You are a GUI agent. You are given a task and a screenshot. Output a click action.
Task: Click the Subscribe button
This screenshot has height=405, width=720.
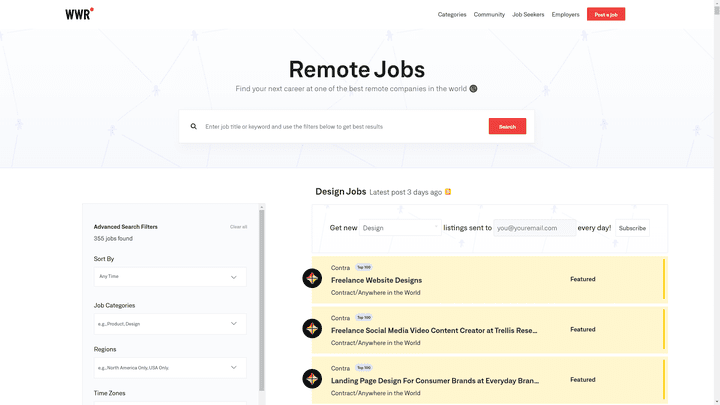point(632,228)
